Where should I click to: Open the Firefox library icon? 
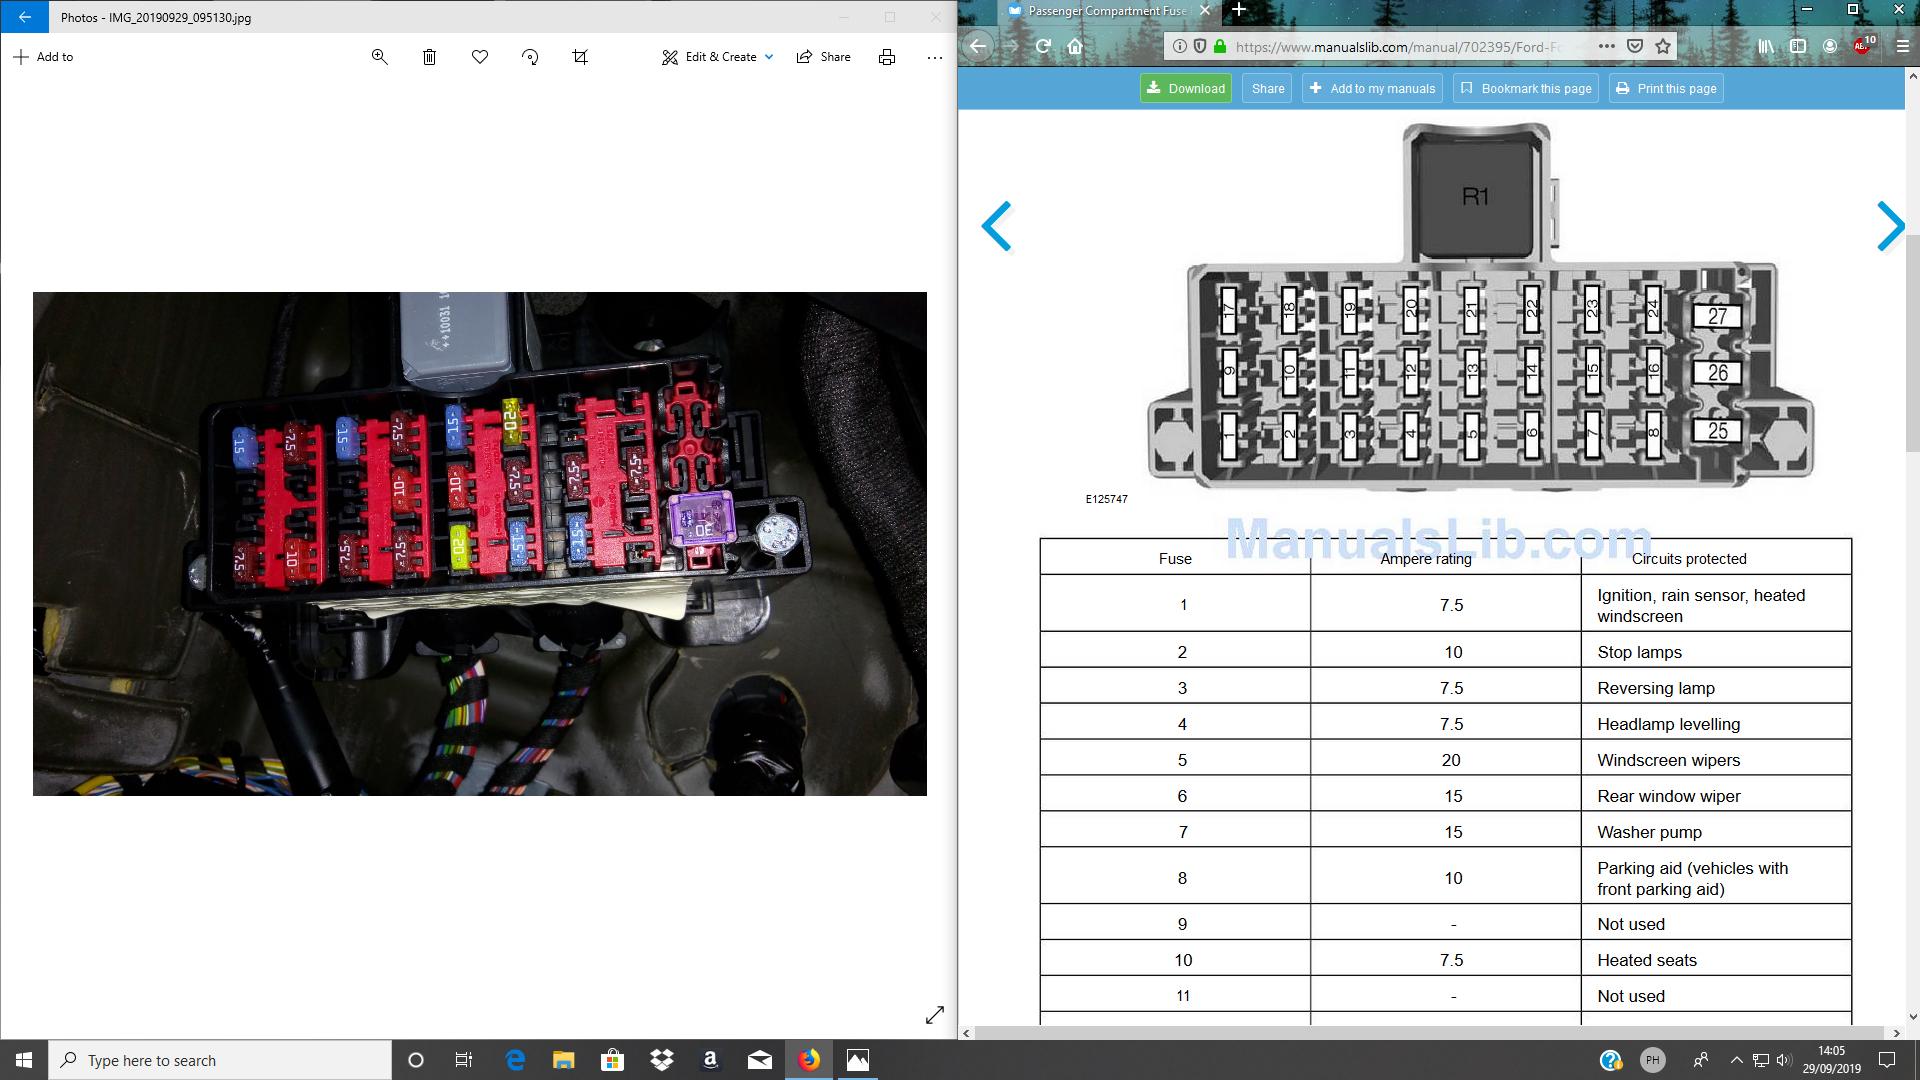point(1766,46)
